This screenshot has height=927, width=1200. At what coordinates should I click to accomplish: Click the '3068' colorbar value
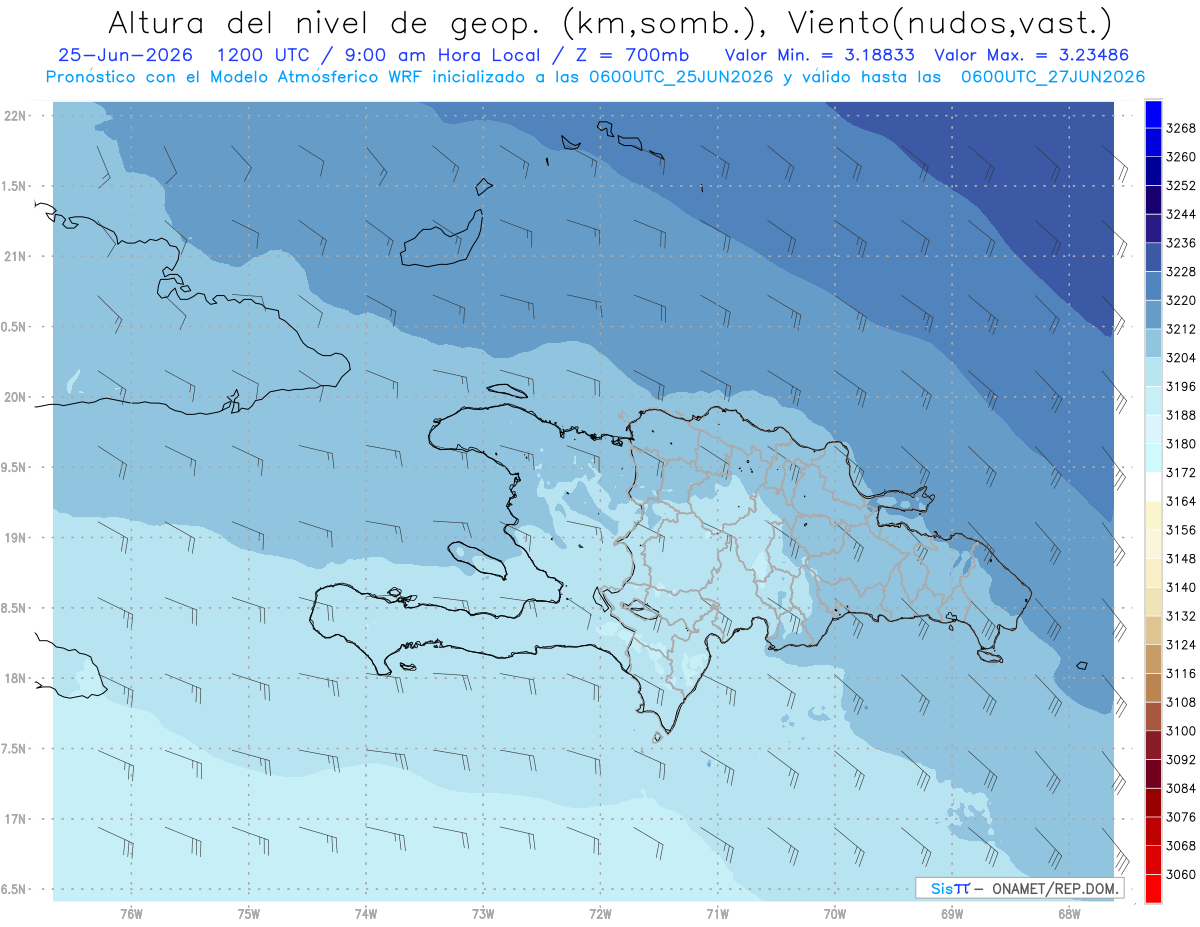[1181, 846]
